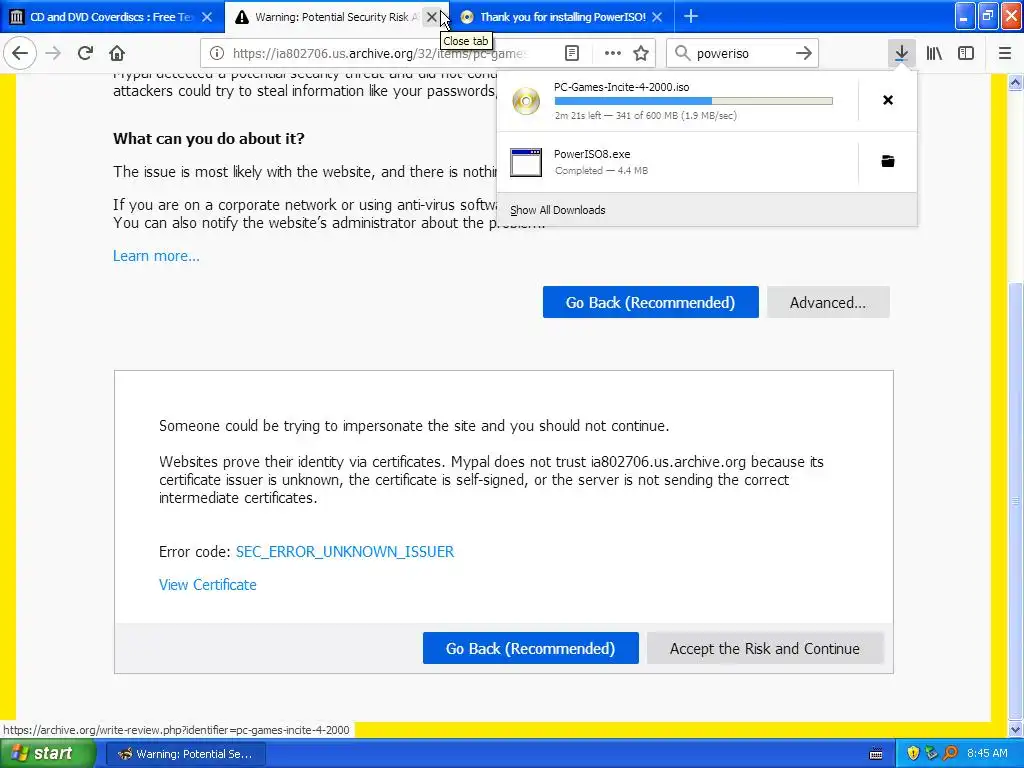Screen dimensions: 1024x768
Task: Show site information icon in address bar
Action: pos(217,53)
